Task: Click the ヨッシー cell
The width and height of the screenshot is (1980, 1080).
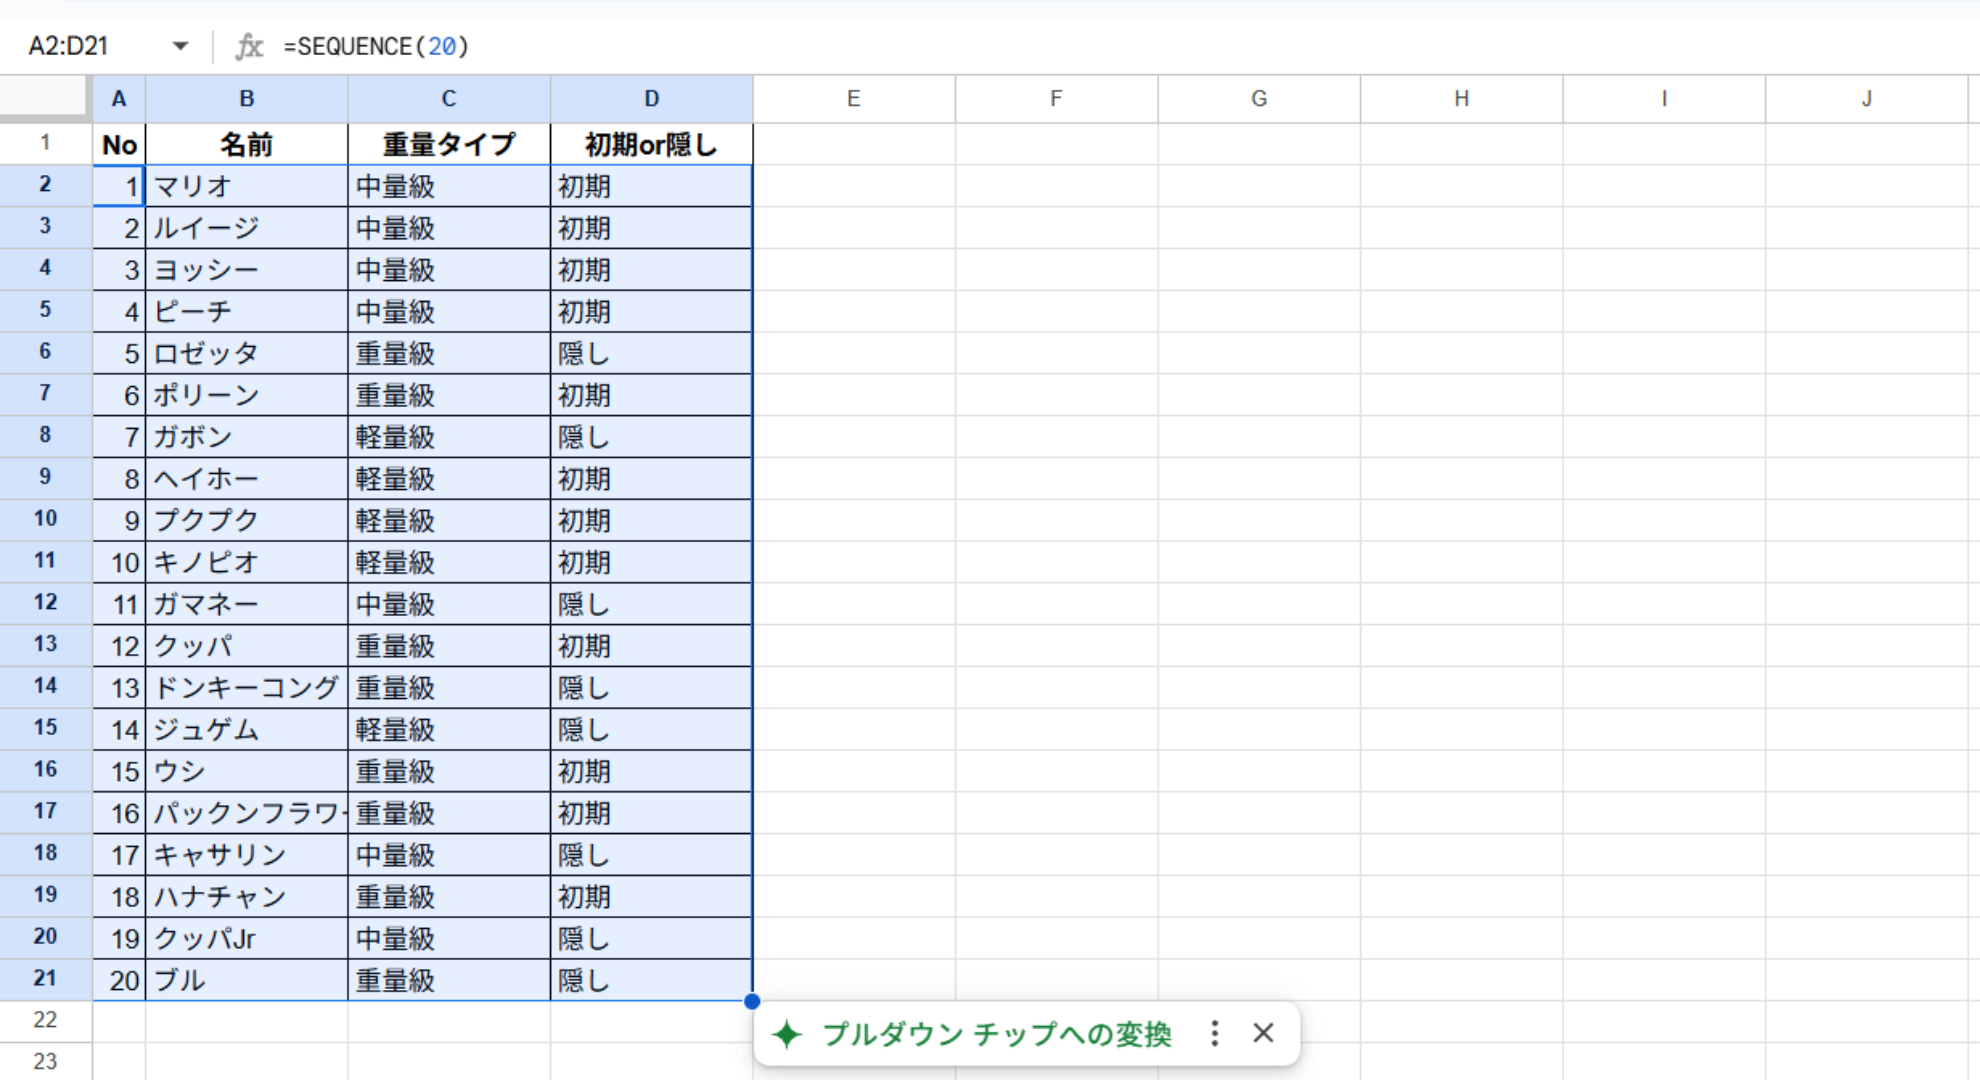Action: click(x=247, y=270)
